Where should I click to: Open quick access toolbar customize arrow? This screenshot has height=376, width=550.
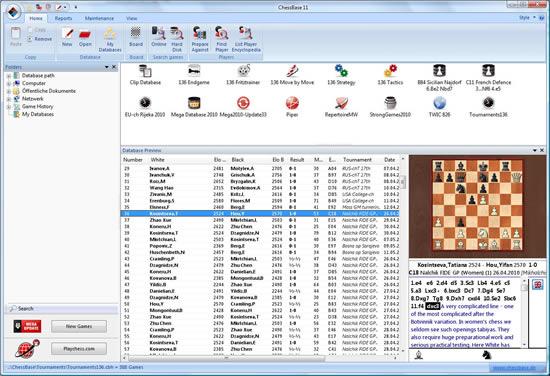click(75, 7)
